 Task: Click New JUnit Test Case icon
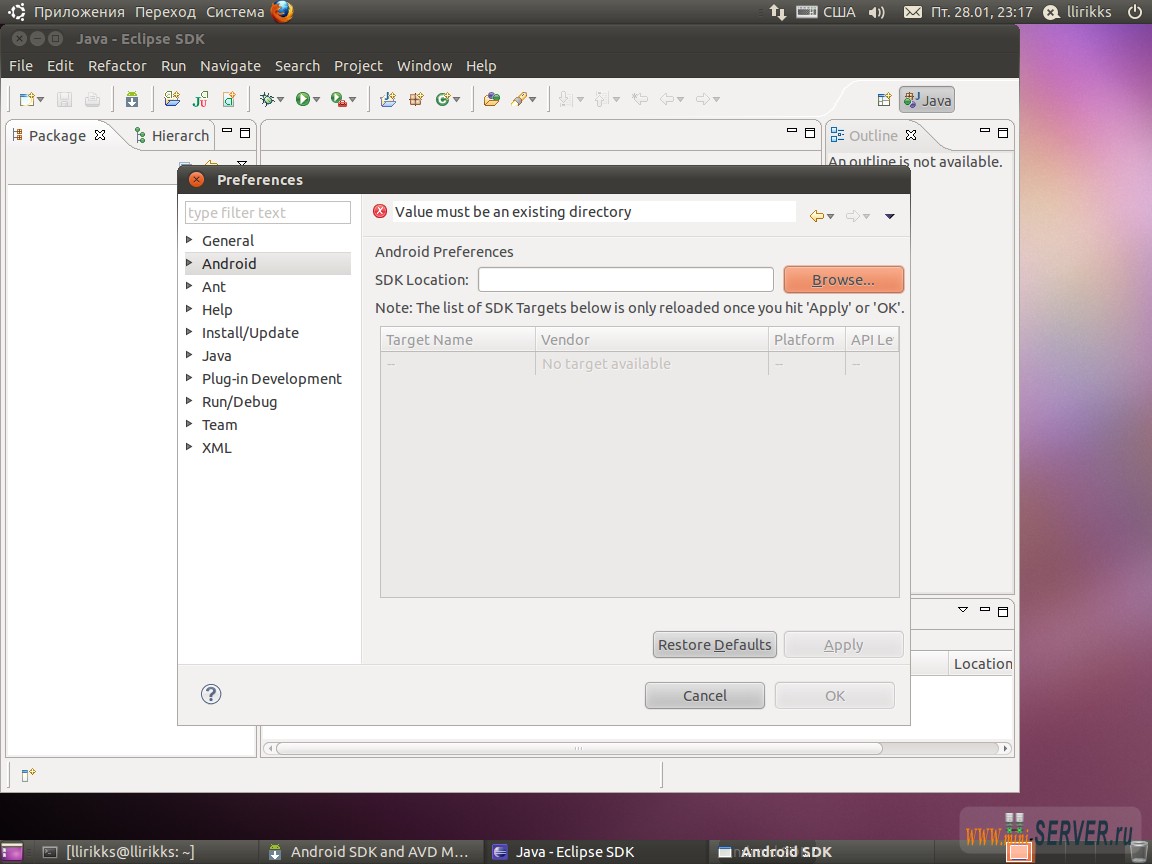(201, 99)
